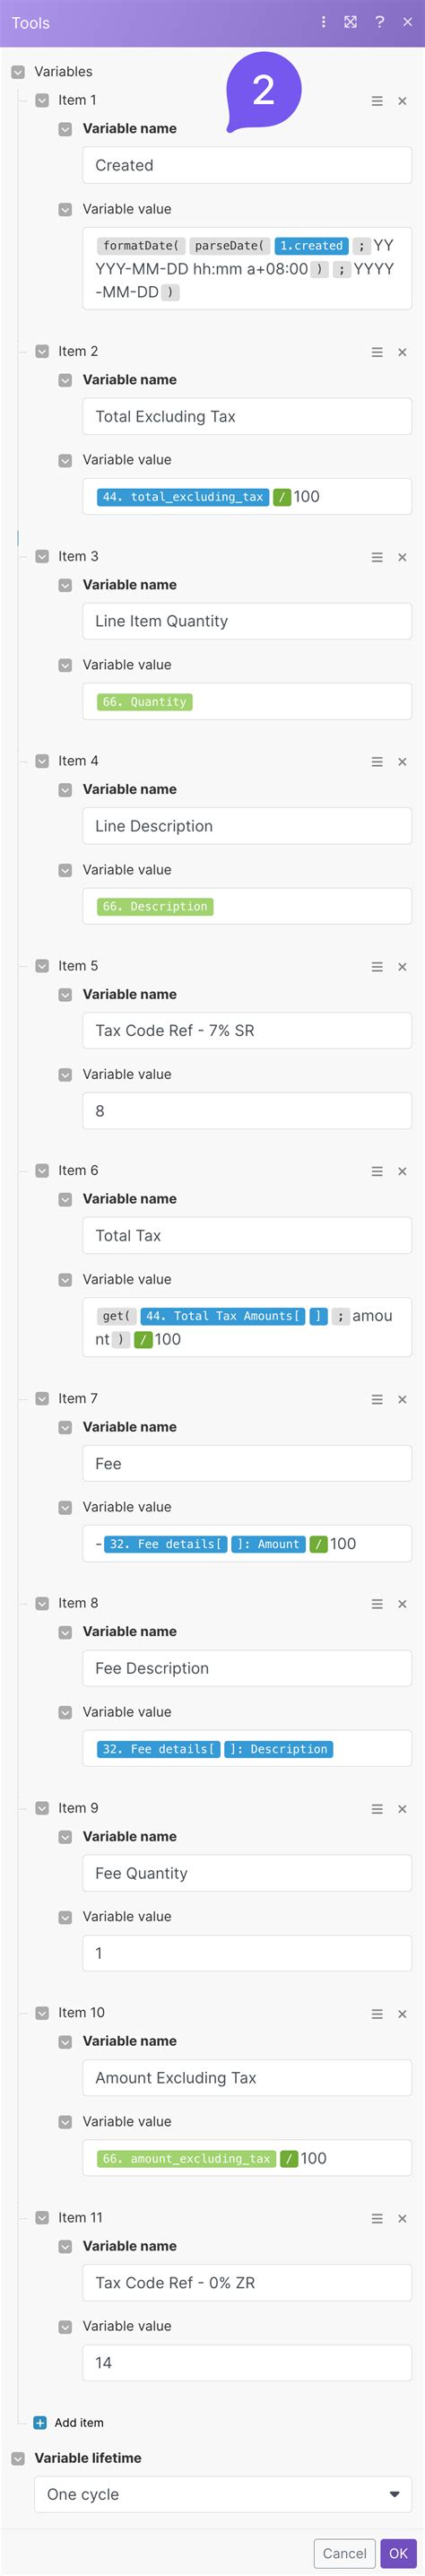
Task: Click the Item 10 reorder handle
Action: point(377,2014)
